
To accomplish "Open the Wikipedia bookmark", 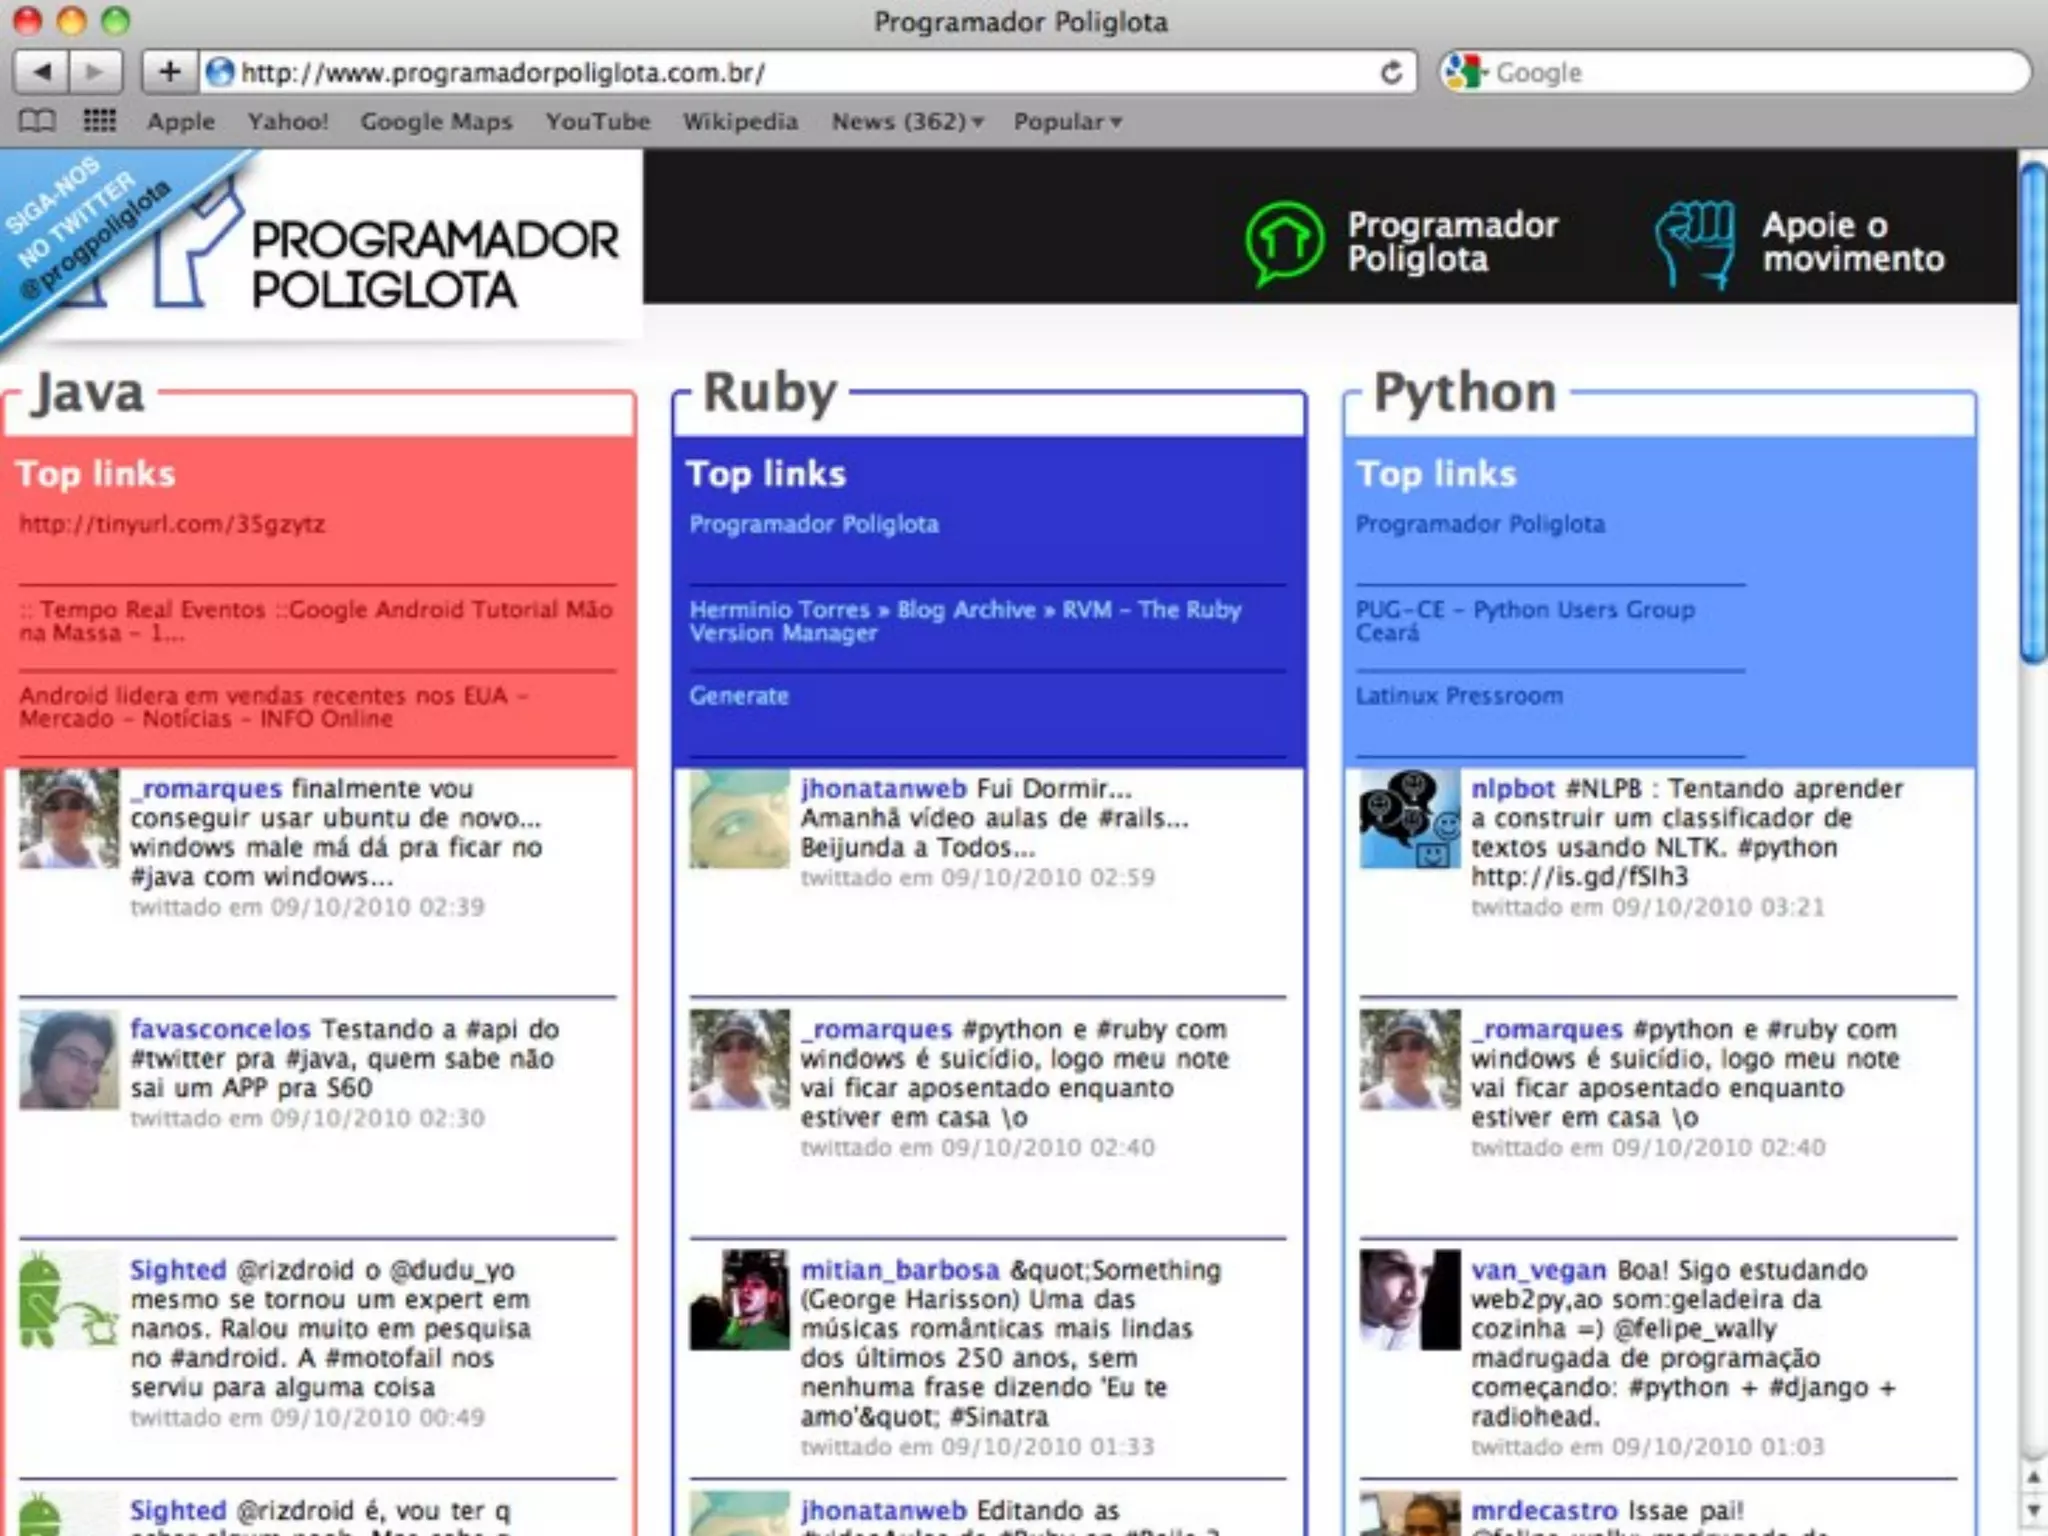I will (x=740, y=121).
